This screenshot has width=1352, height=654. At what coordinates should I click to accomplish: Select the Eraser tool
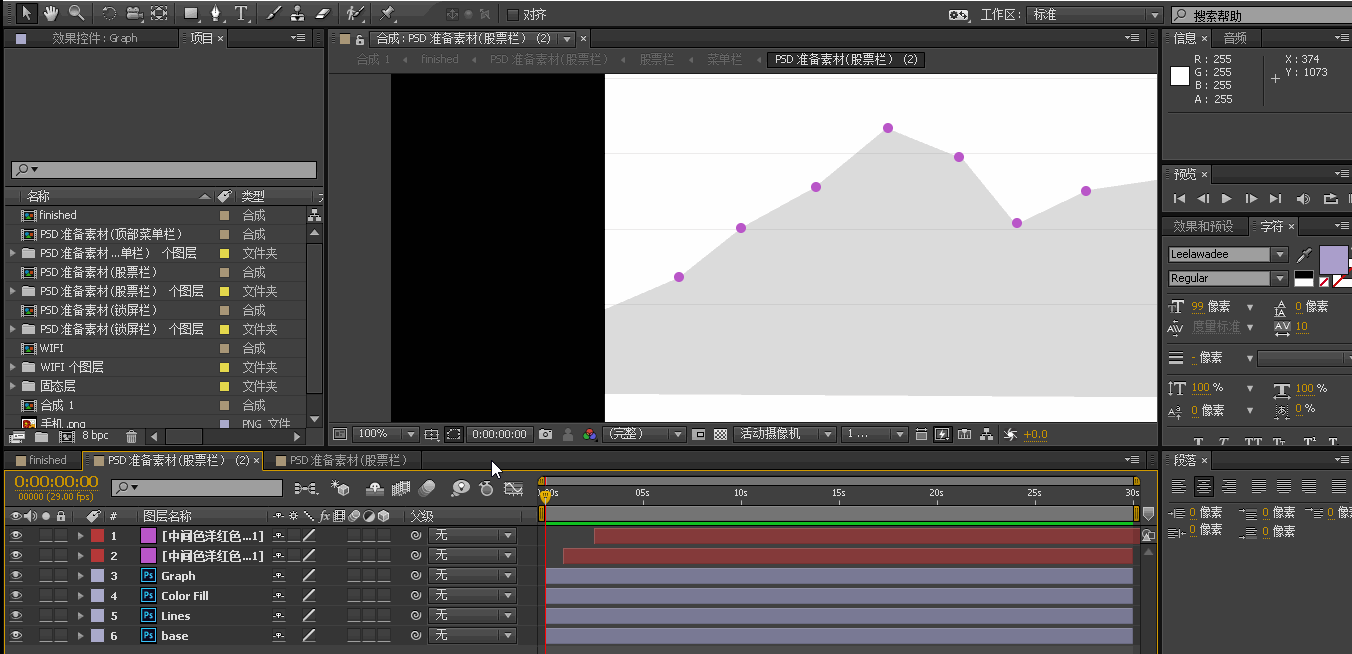322,13
